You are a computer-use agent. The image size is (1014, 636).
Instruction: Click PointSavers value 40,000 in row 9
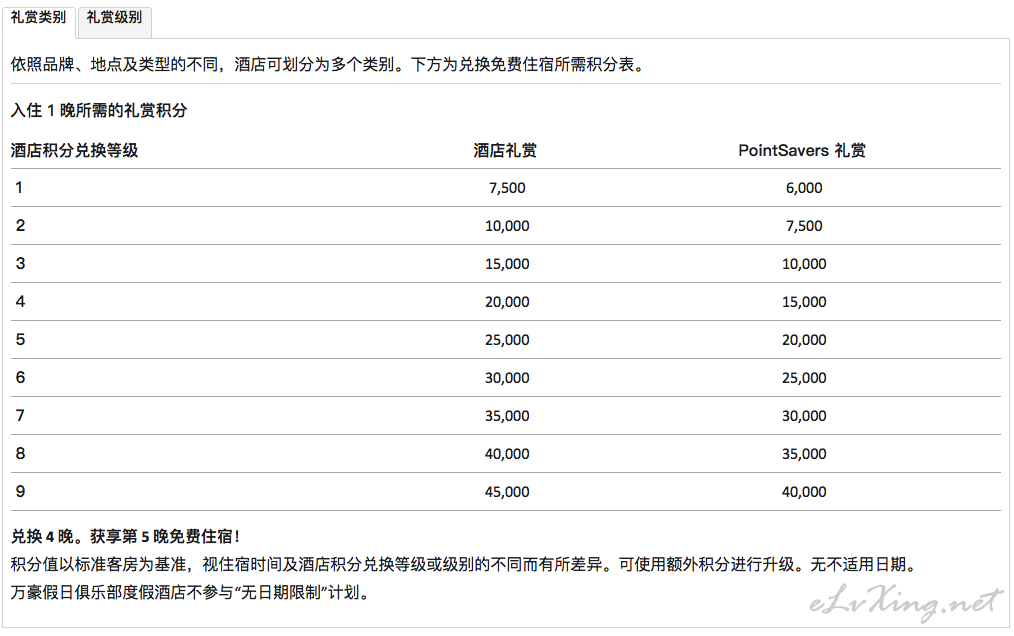(804, 492)
